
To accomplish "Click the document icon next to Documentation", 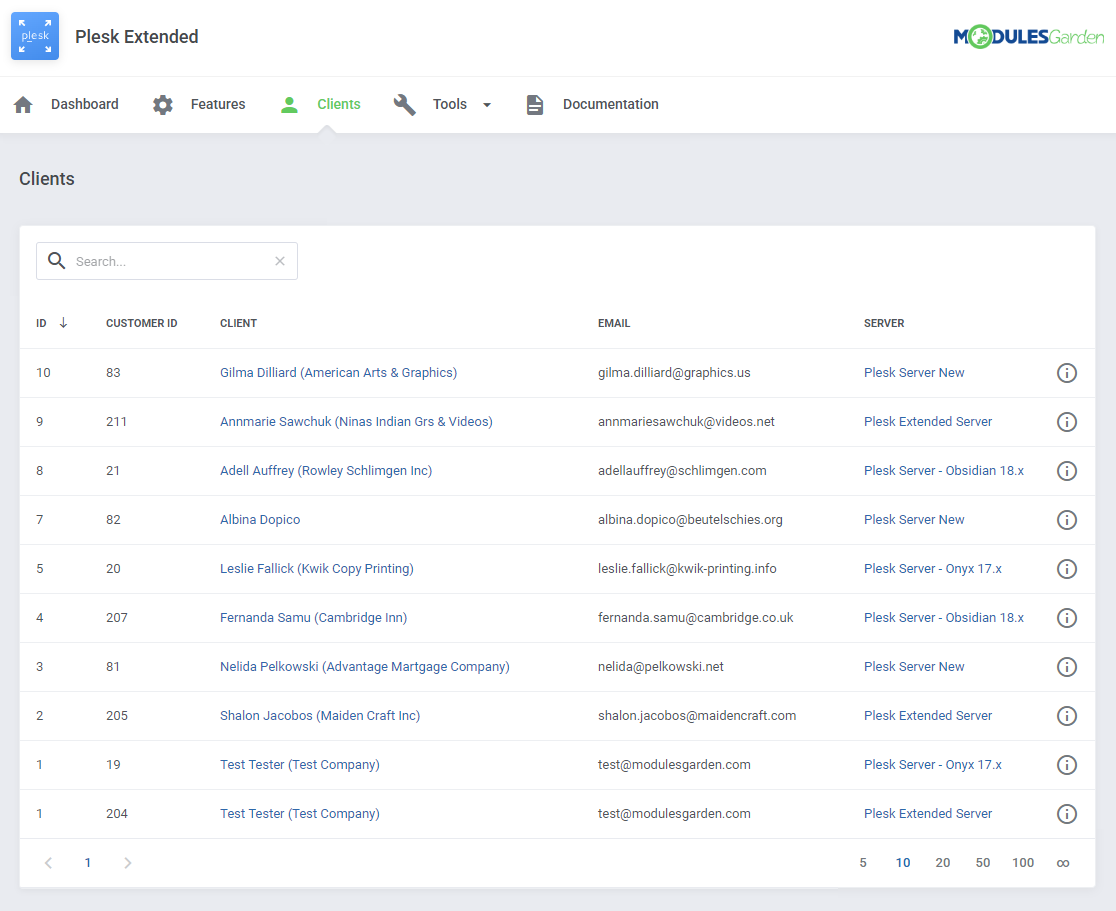I will tap(535, 104).
